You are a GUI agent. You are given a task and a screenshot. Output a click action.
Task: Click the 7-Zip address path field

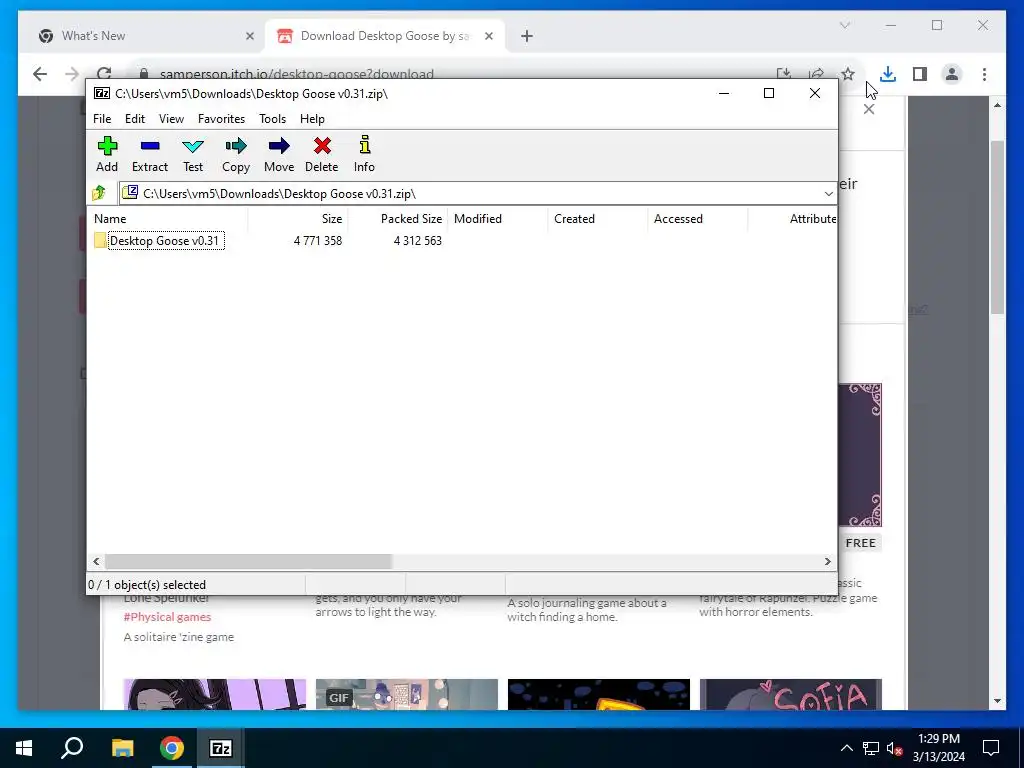[478, 193]
